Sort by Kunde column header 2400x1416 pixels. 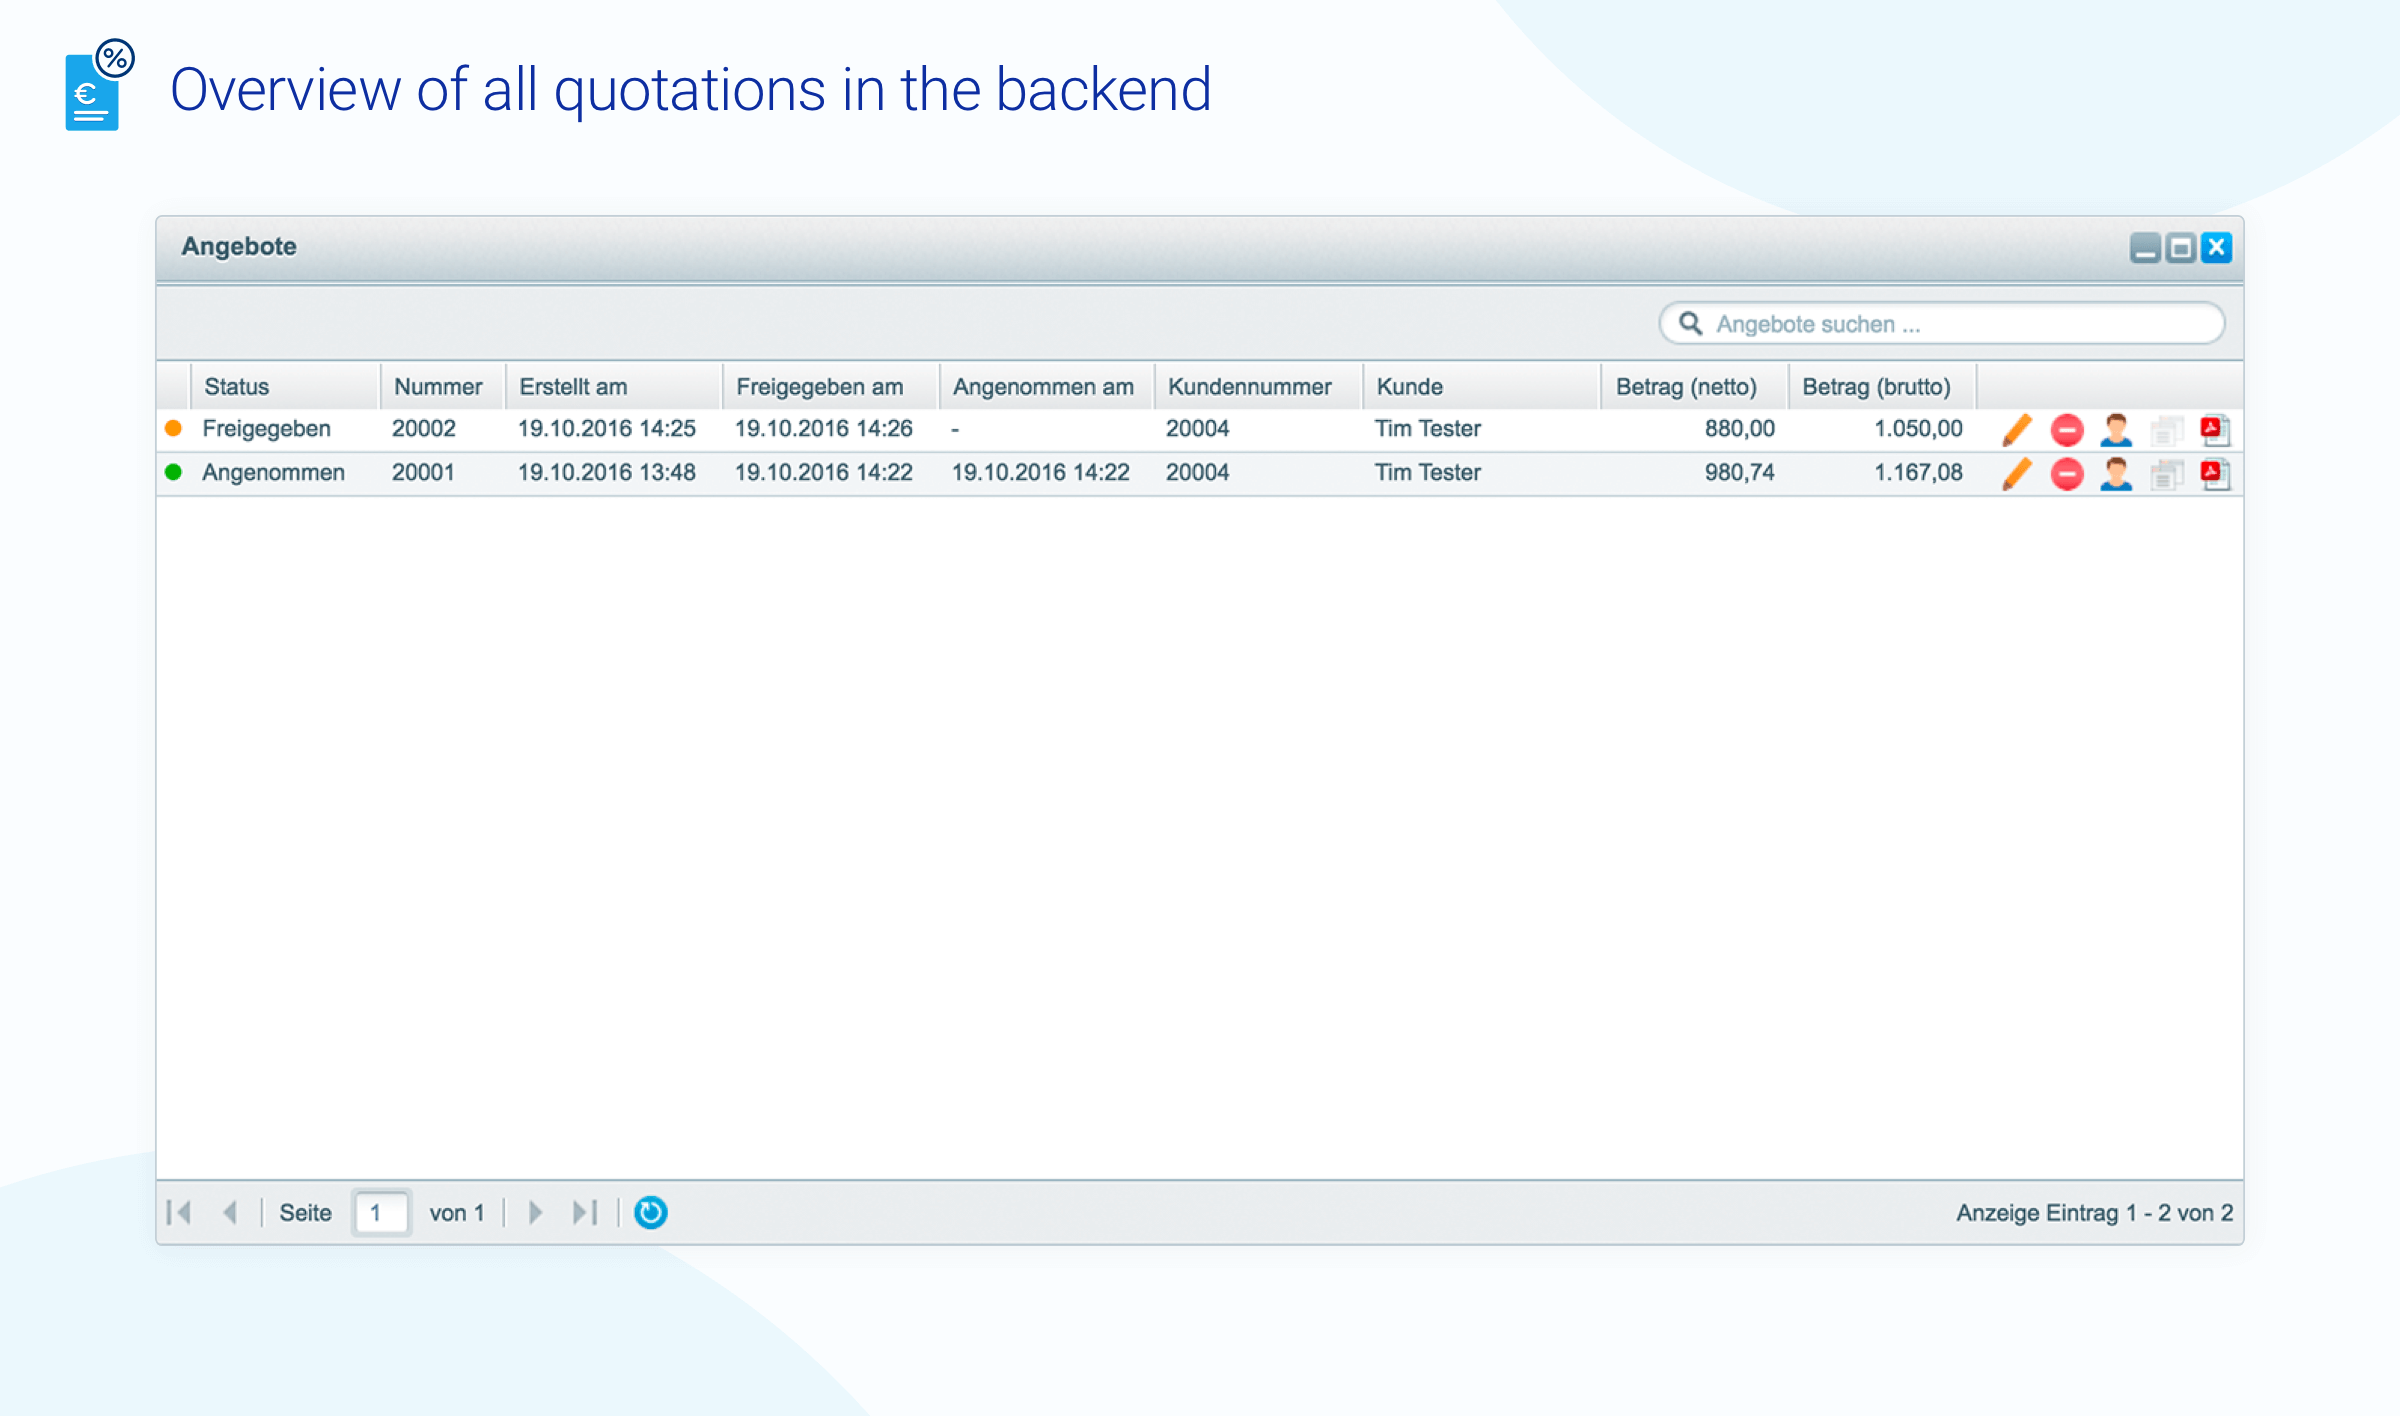1482,386
